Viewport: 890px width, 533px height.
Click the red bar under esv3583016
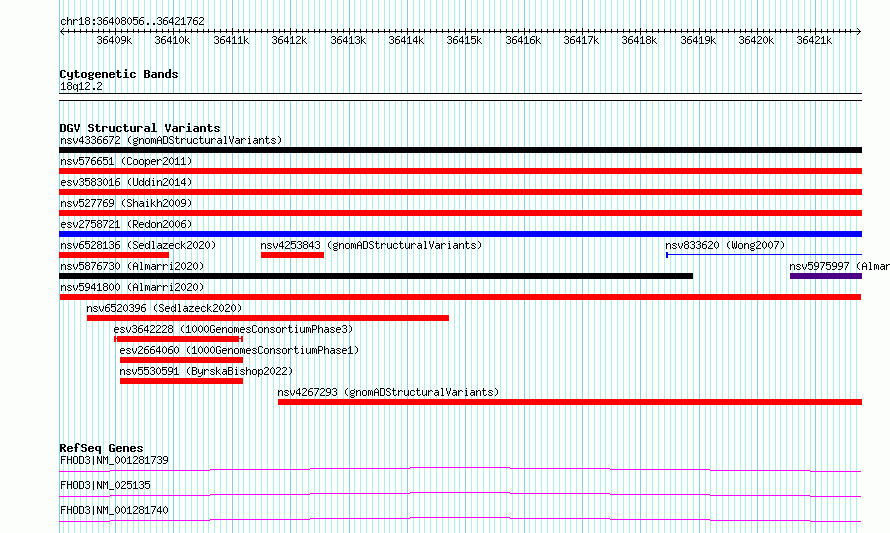[460, 192]
